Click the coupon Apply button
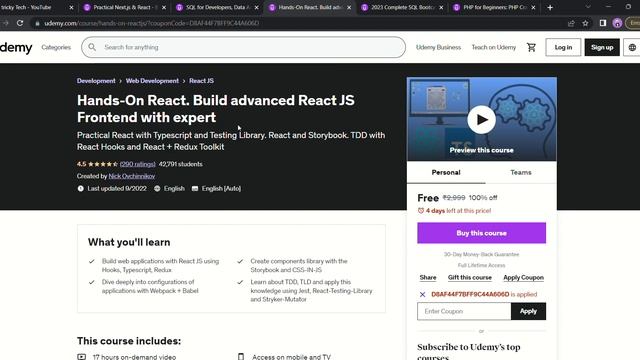Screen dimensions: 640x360 coord(529,311)
